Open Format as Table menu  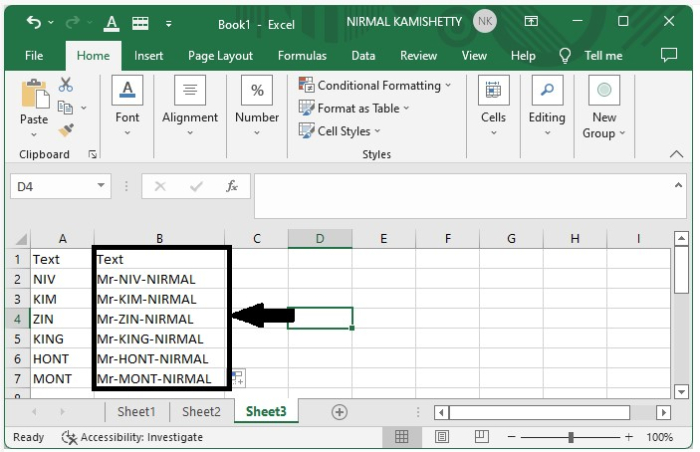pyautogui.click(x=354, y=108)
